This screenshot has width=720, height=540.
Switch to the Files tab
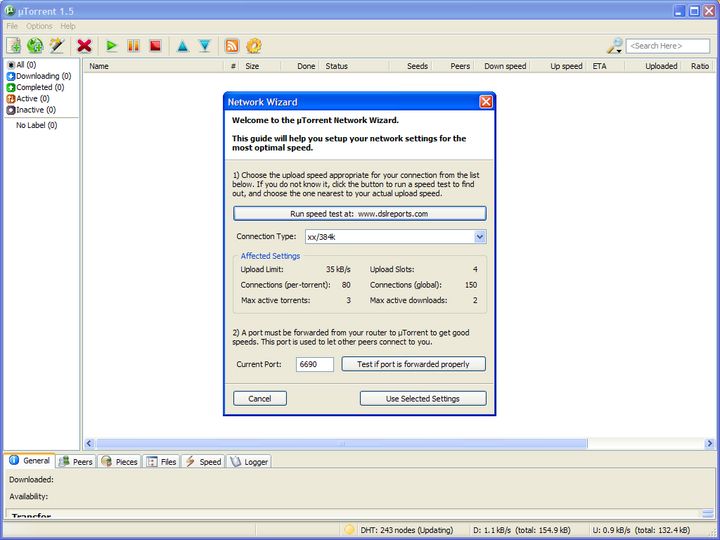(x=161, y=462)
